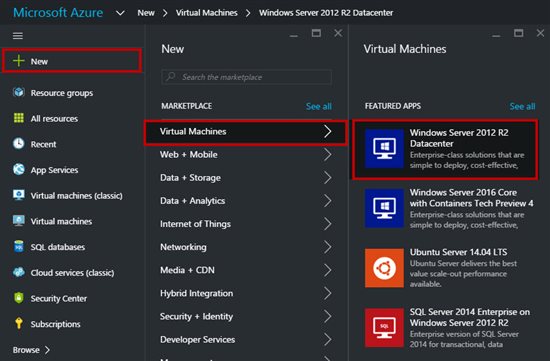Open Resource groups in sidebar
The width and height of the screenshot is (550, 361).
(62, 93)
